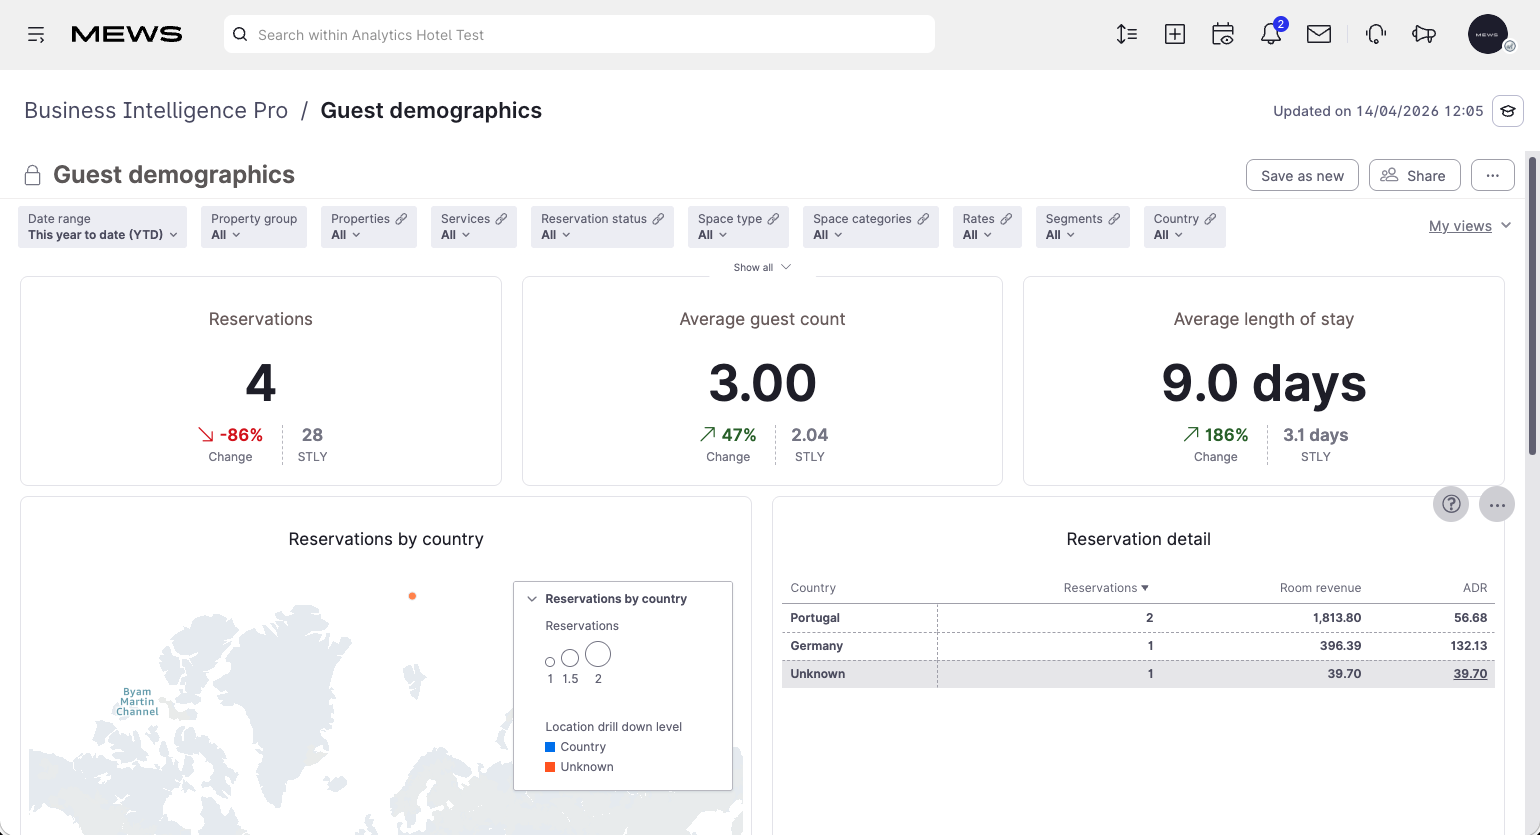1540x835 pixels.
Task: Click the headset support icon
Action: (x=1376, y=34)
